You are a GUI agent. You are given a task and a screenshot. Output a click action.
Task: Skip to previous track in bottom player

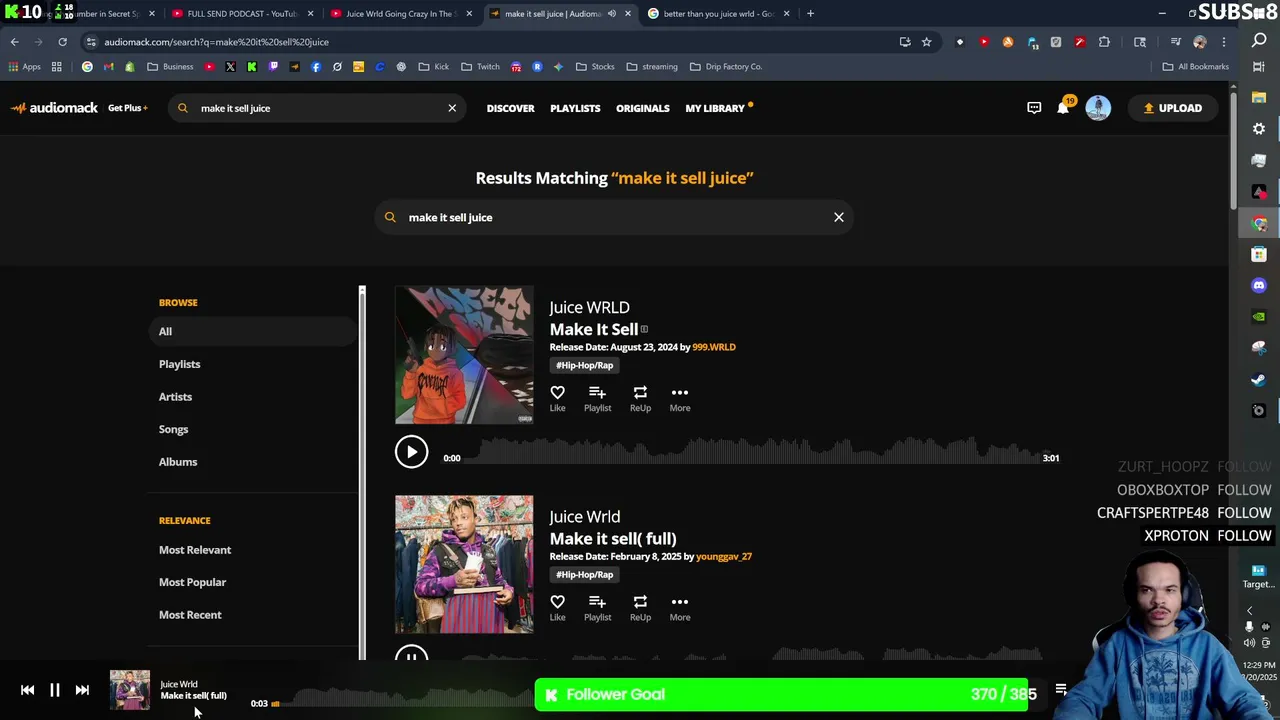[27, 690]
